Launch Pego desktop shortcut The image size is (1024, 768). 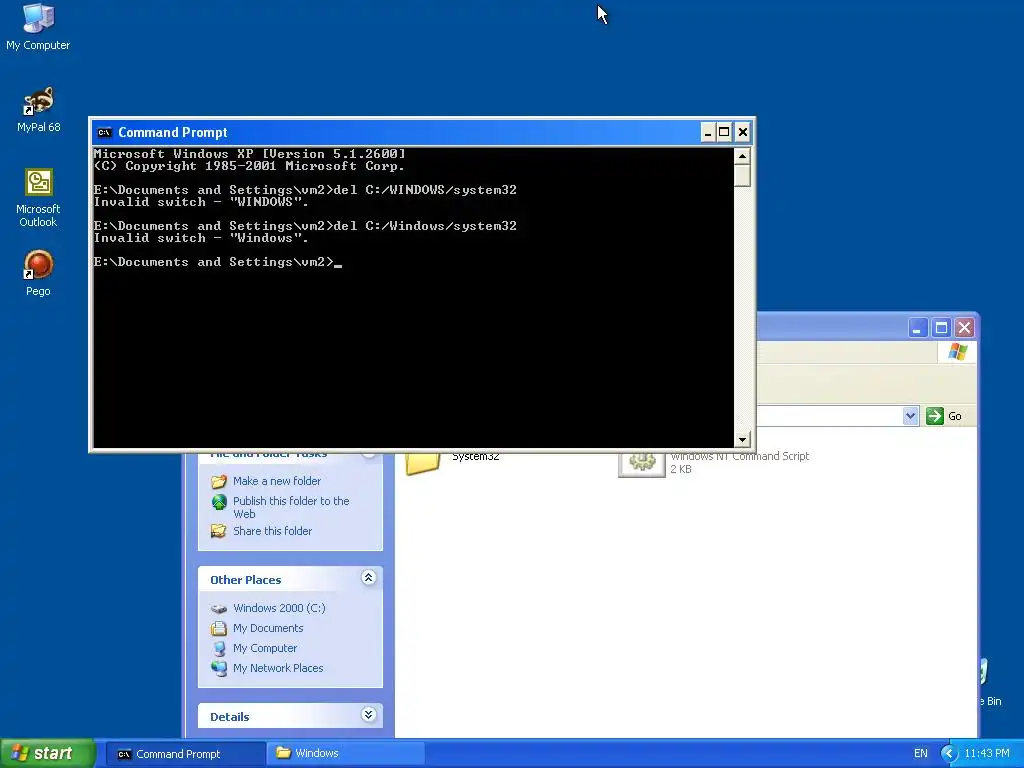pos(38,273)
